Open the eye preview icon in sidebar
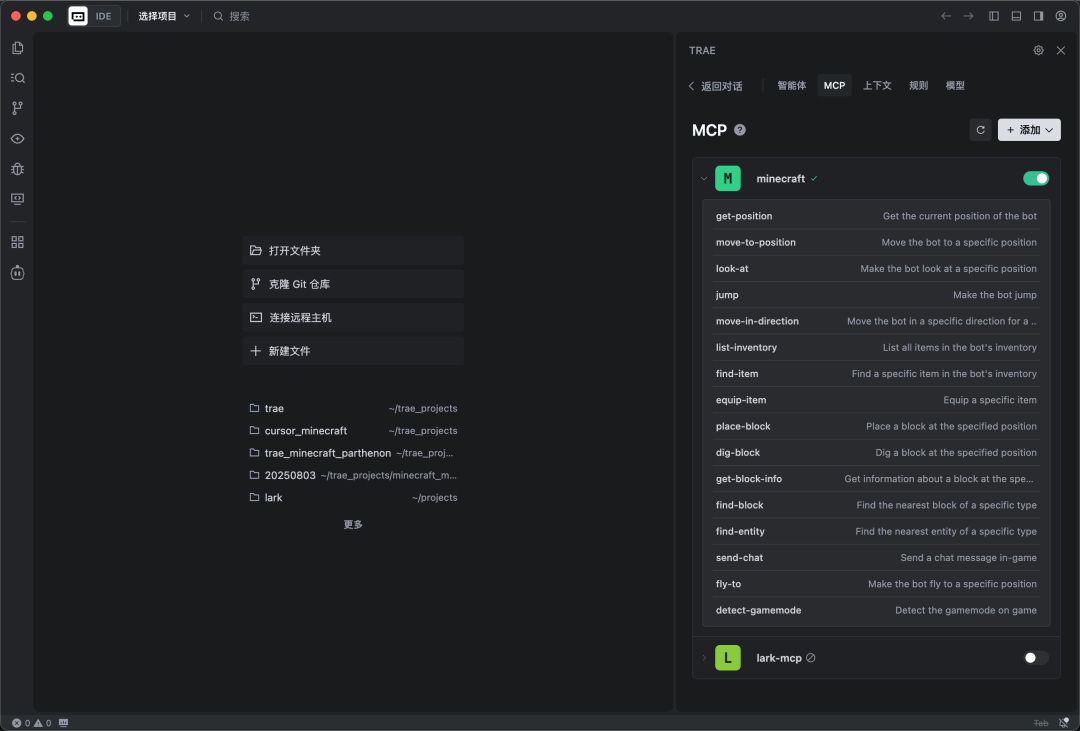This screenshot has height=731, width=1080. (x=17, y=138)
